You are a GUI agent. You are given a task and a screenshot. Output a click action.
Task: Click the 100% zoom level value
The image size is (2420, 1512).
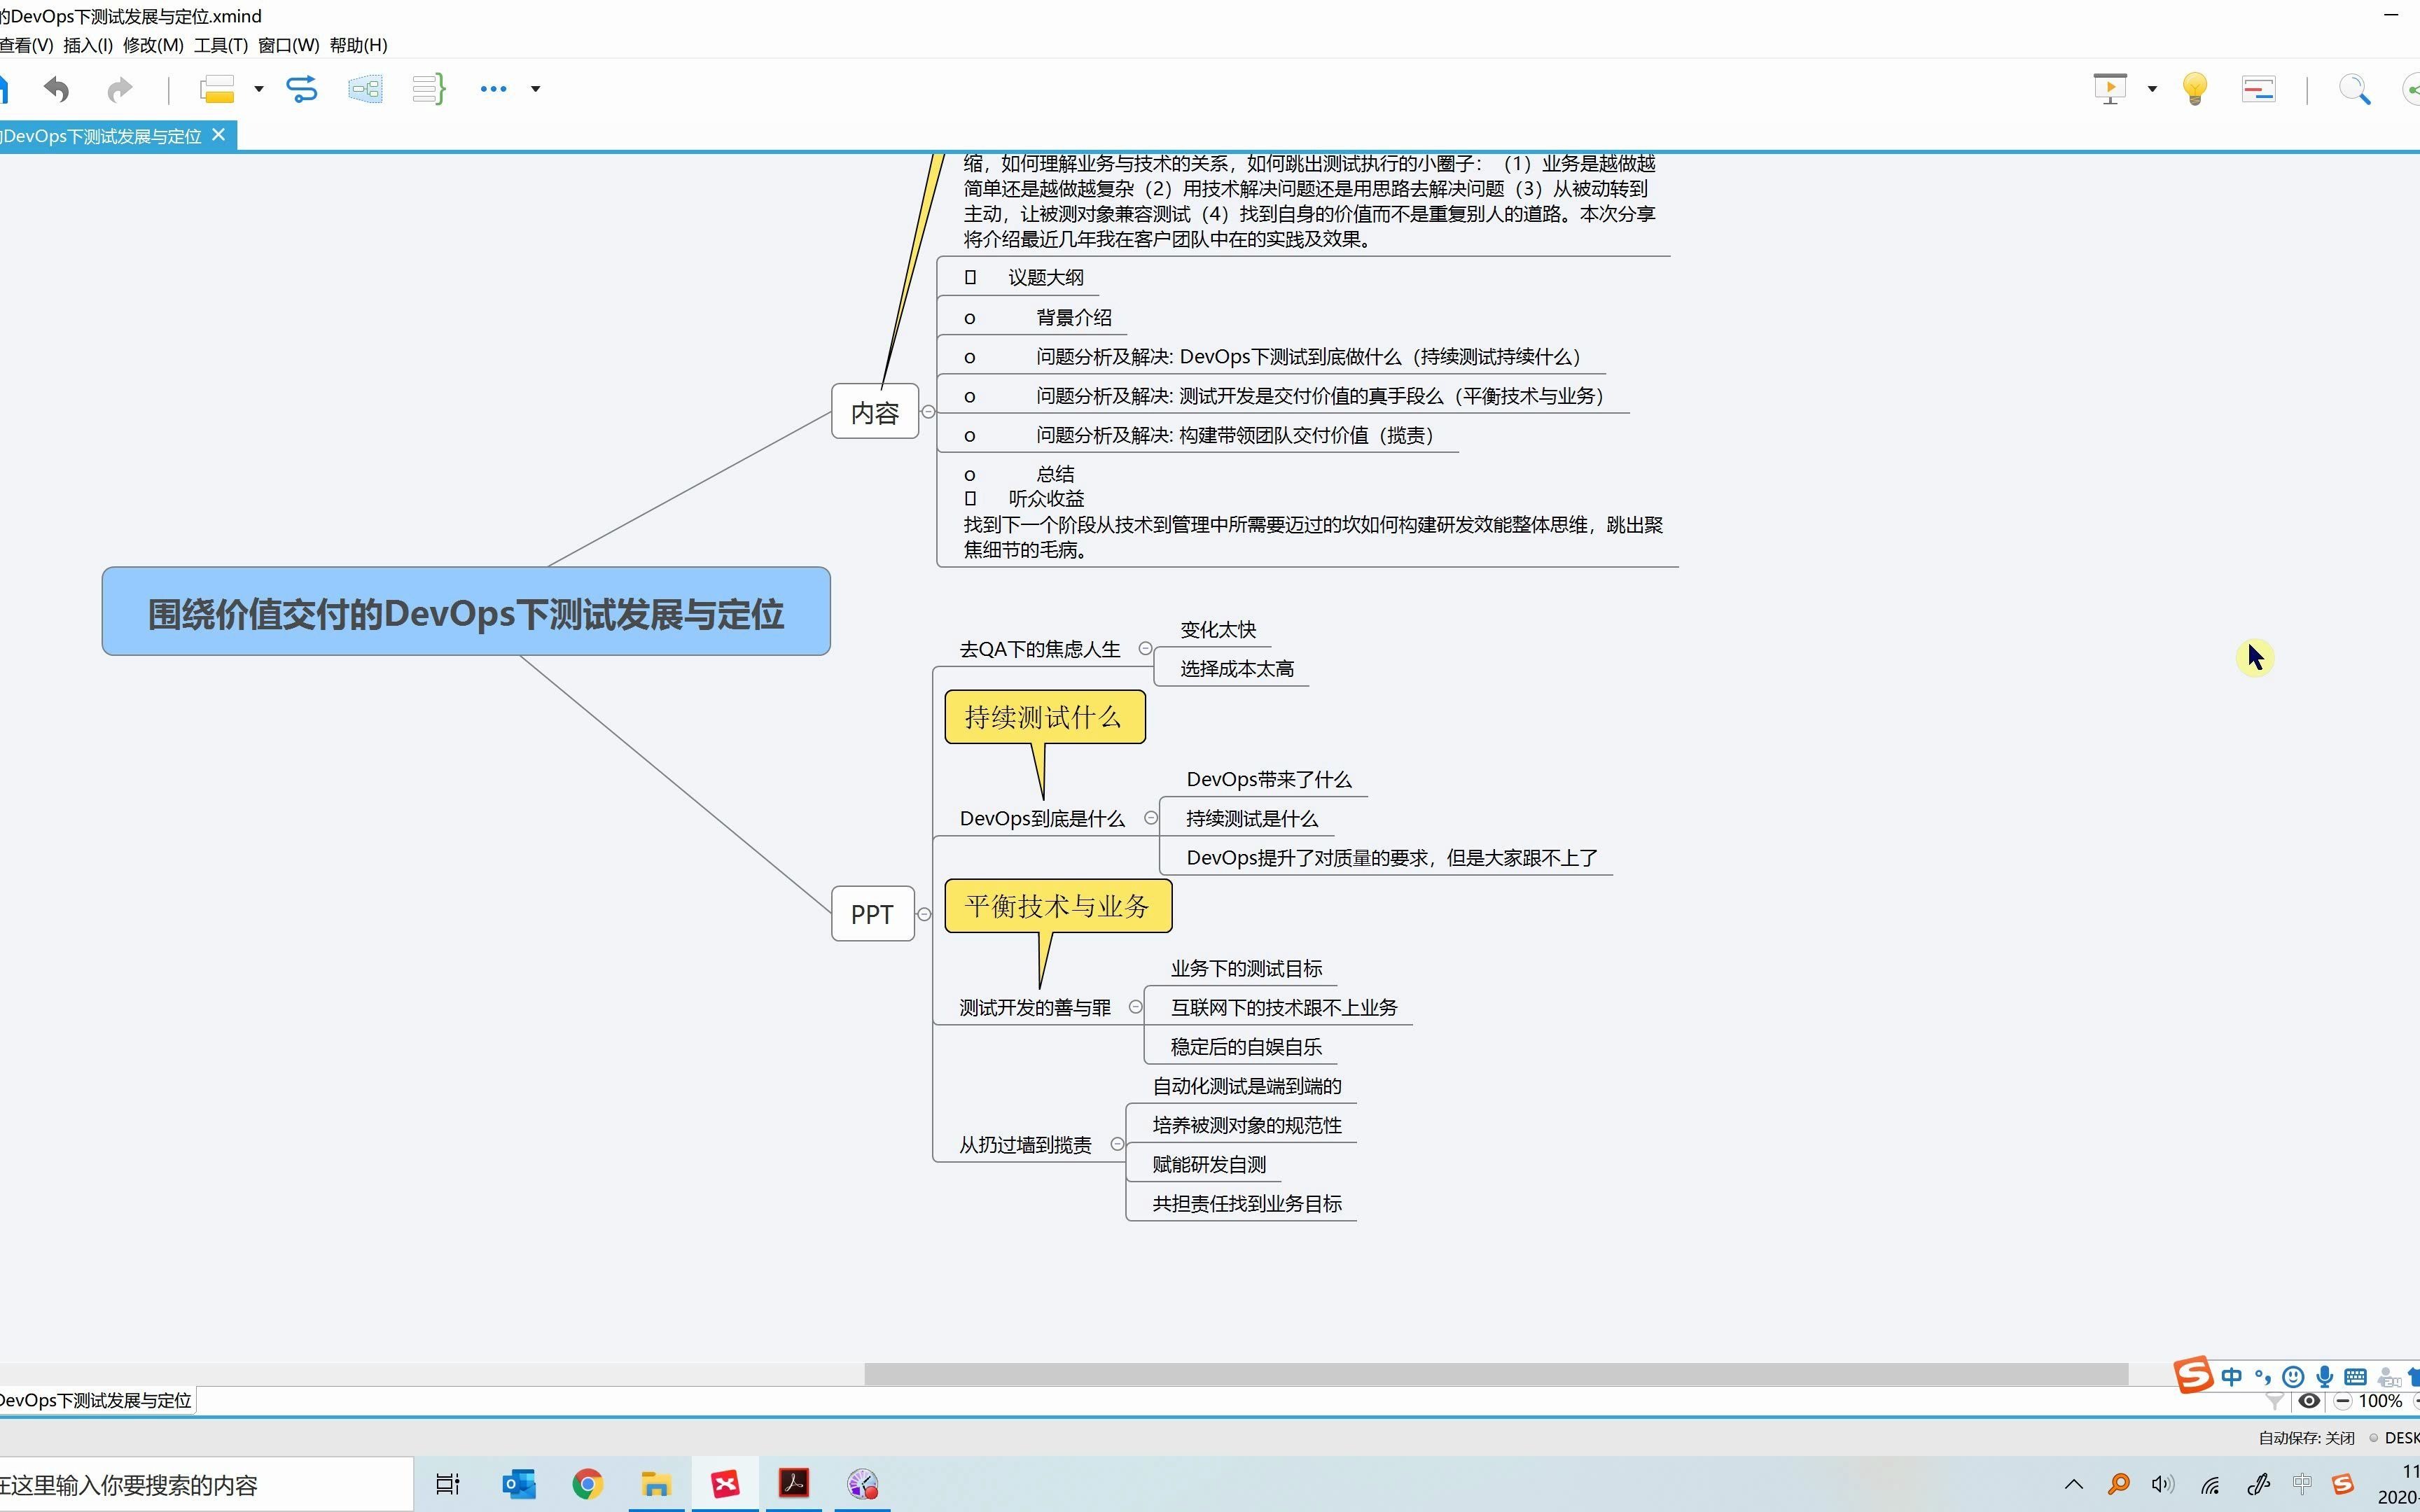[2380, 1401]
